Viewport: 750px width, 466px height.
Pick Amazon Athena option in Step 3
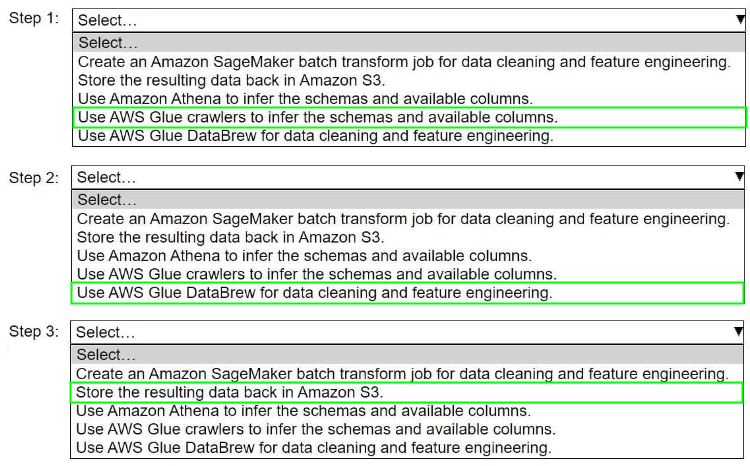(x=304, y=410)
